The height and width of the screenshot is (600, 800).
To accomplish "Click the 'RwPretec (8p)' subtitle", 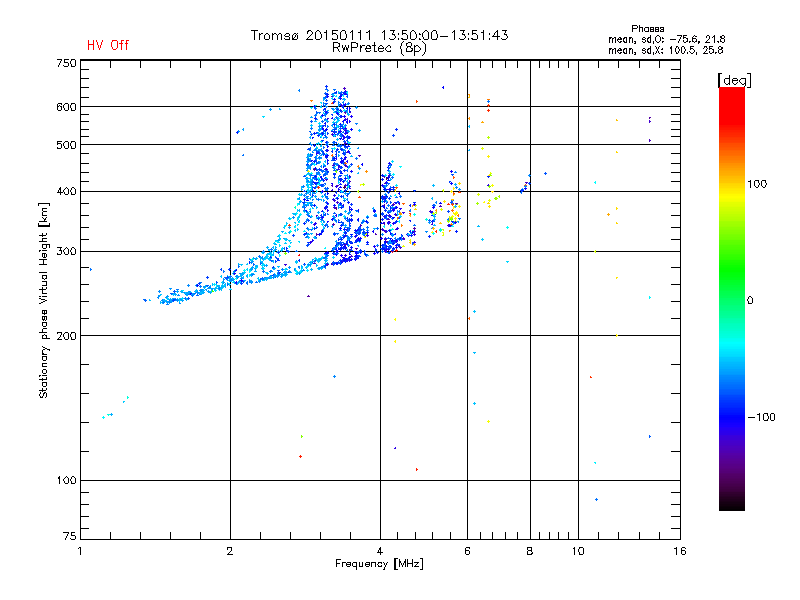I will [x=379, y=48].
